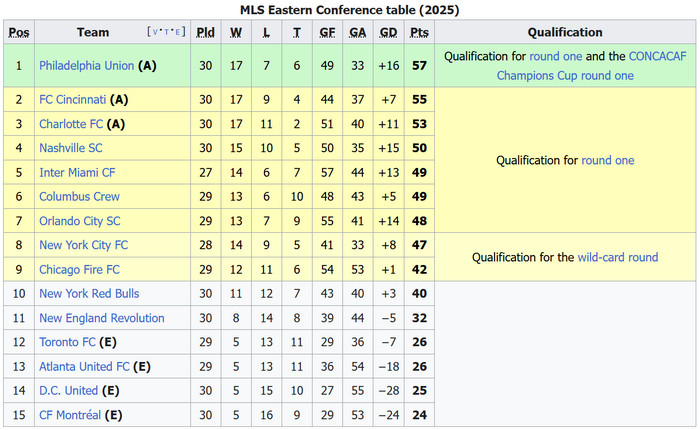Click New England Revolution link
The height and width of the screenshot is (430, 700).
coord(101,318)
